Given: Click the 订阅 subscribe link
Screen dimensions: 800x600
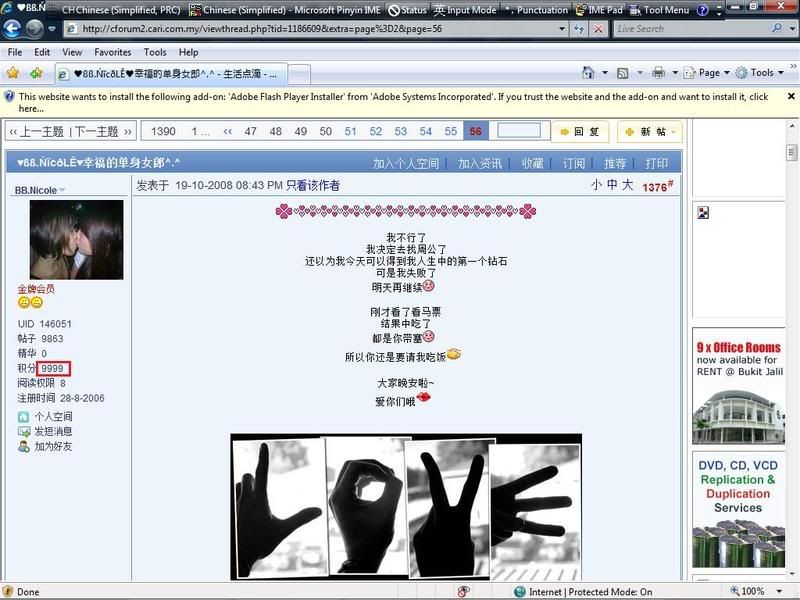Looking at the screenshot, I should click(x=573, y=163).
